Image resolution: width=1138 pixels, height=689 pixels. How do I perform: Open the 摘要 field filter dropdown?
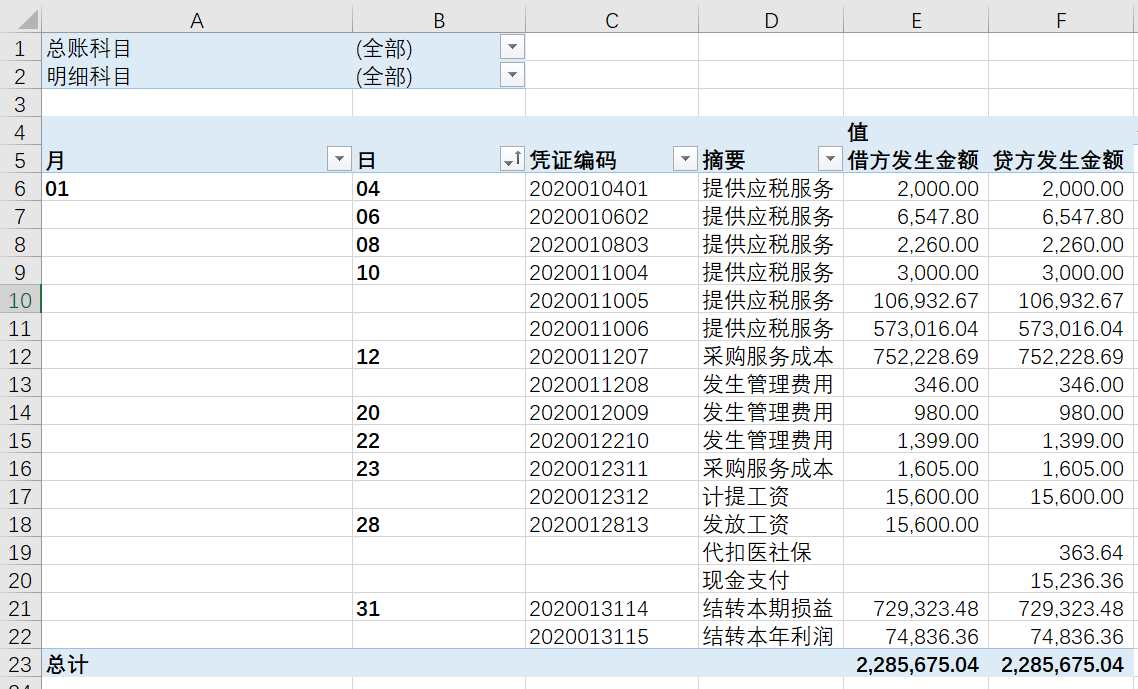(830, 159)
